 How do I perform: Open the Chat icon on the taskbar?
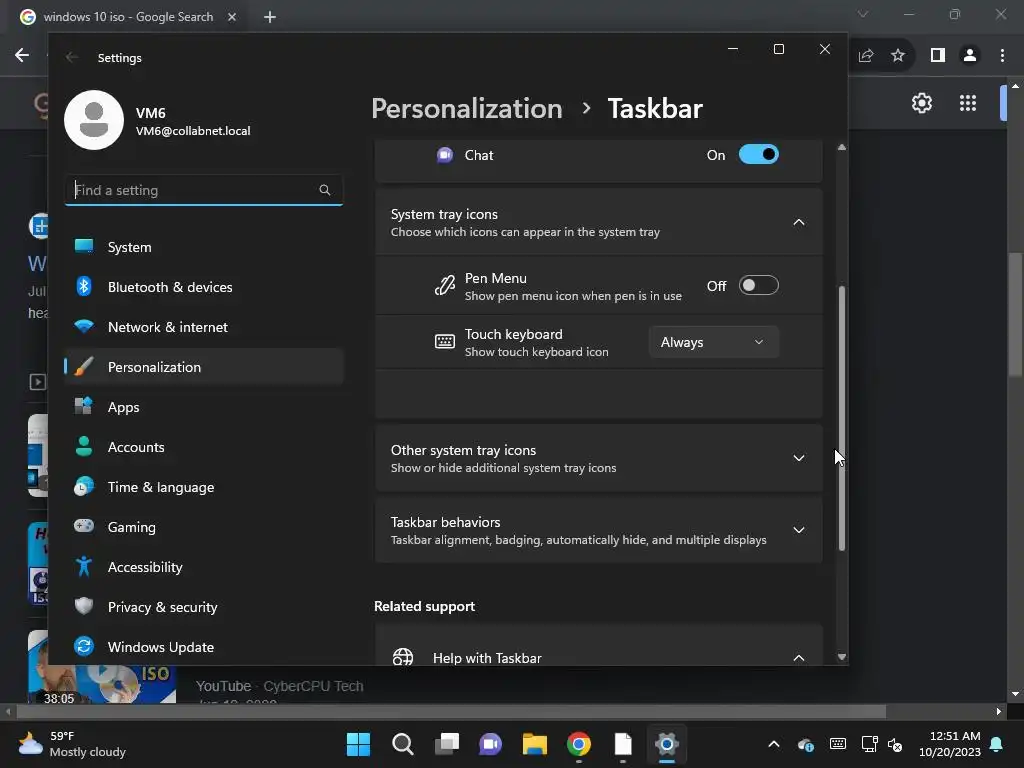(x=490, y=744)
